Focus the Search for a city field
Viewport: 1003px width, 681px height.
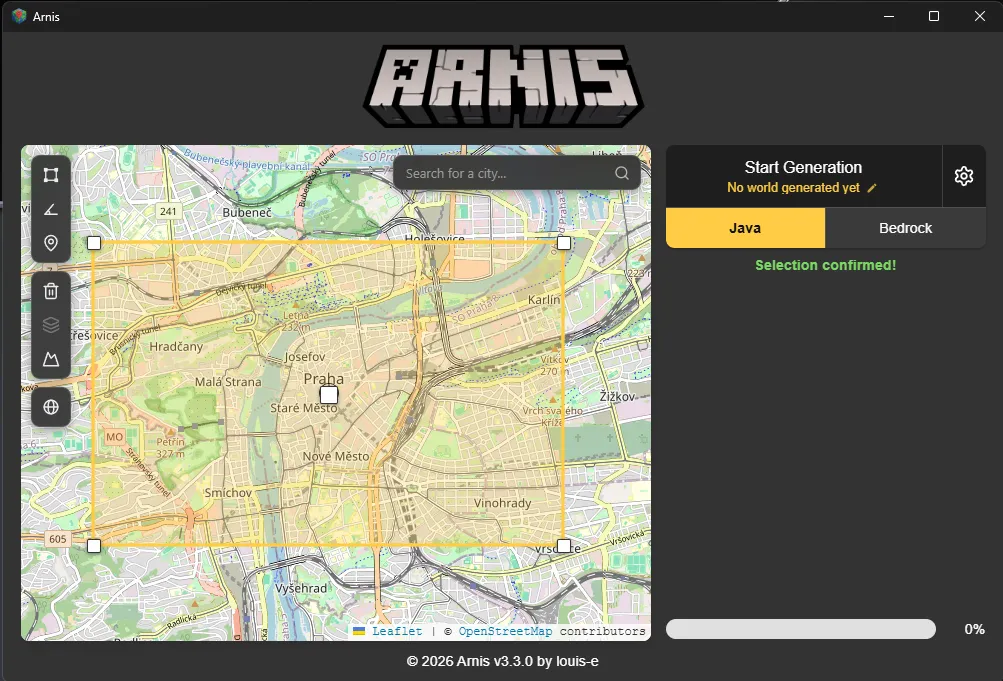coord(517,173)
